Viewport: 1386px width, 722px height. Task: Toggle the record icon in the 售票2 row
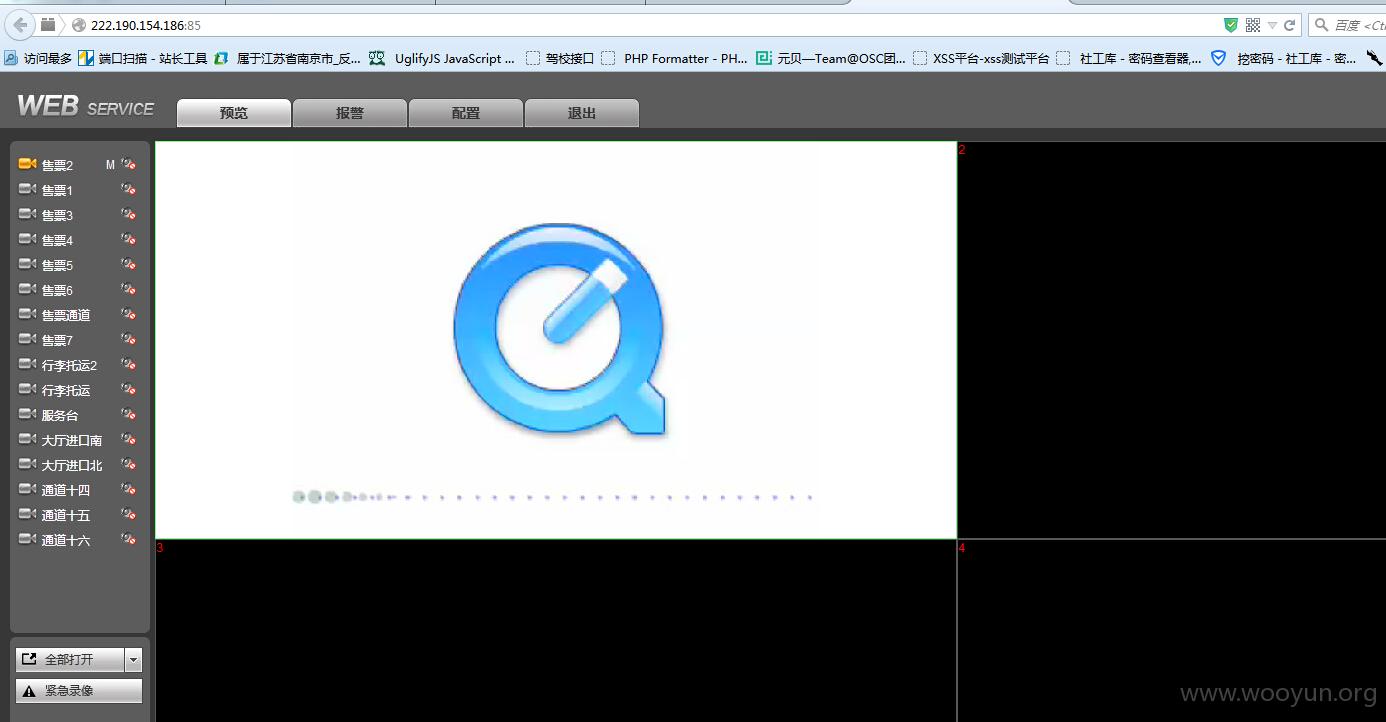point(129,164)
